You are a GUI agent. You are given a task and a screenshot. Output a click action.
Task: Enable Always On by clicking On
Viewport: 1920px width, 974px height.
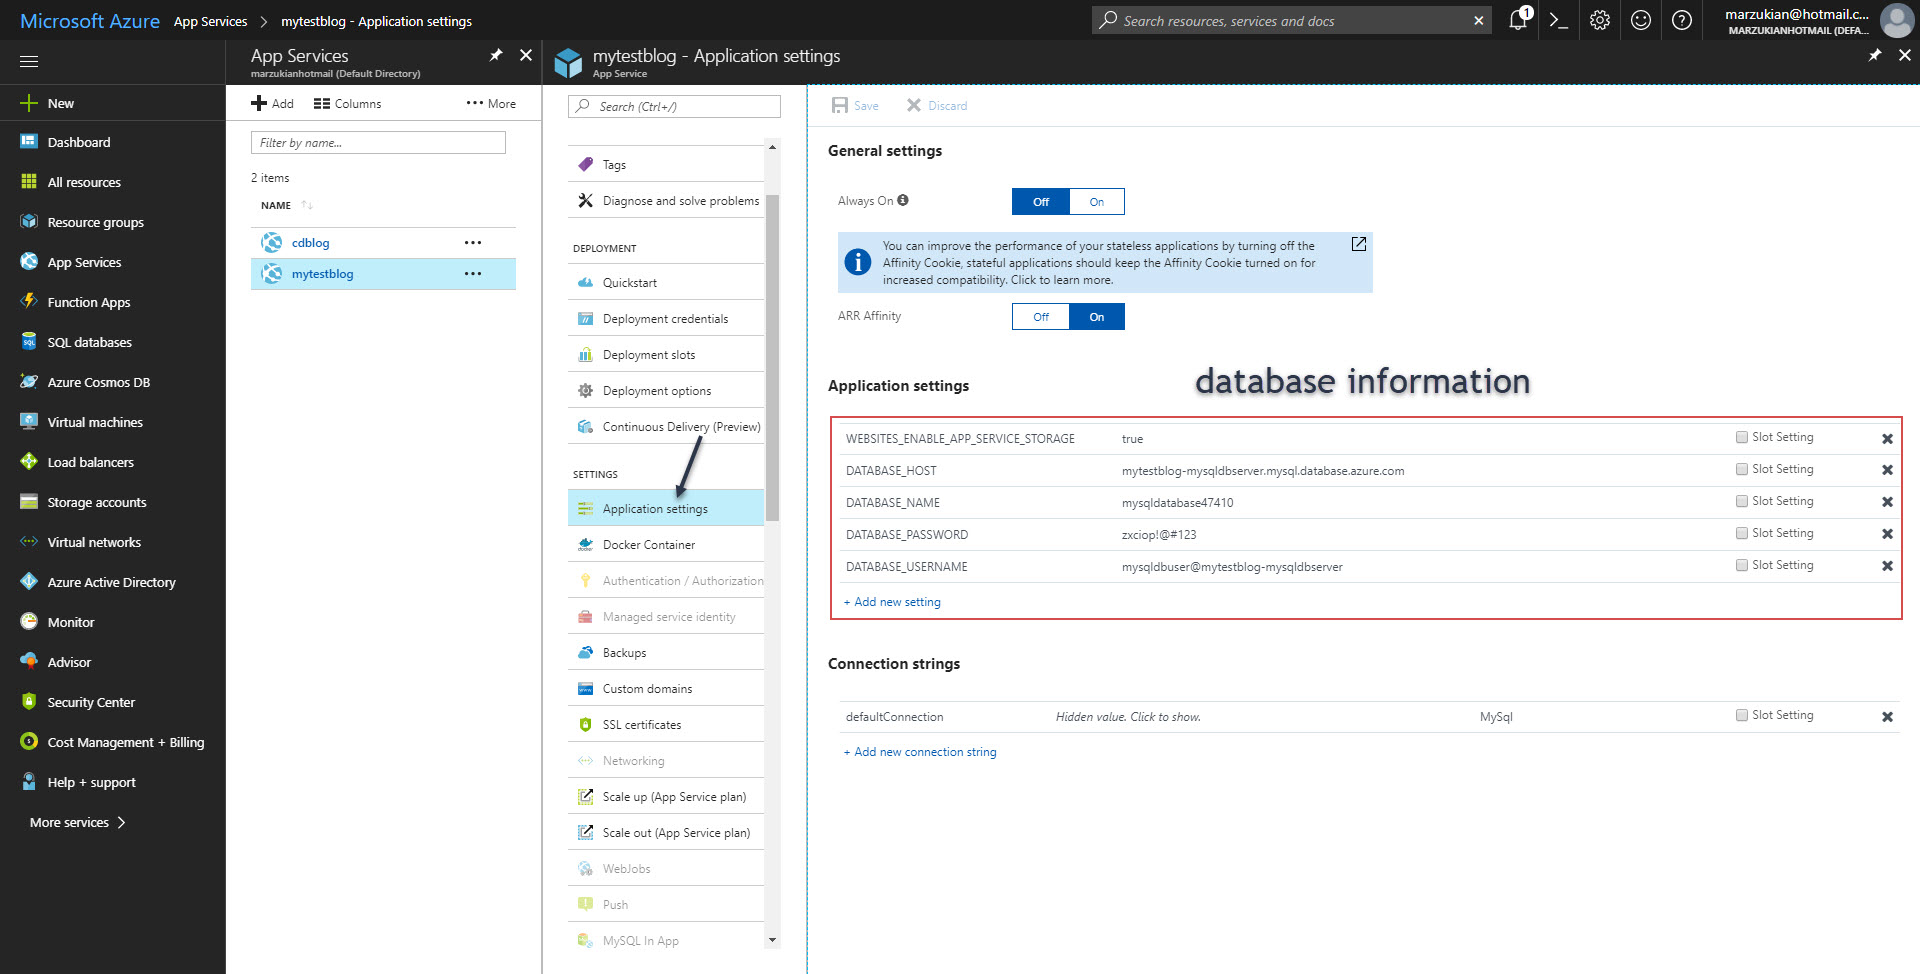[x=1097, y=201]
